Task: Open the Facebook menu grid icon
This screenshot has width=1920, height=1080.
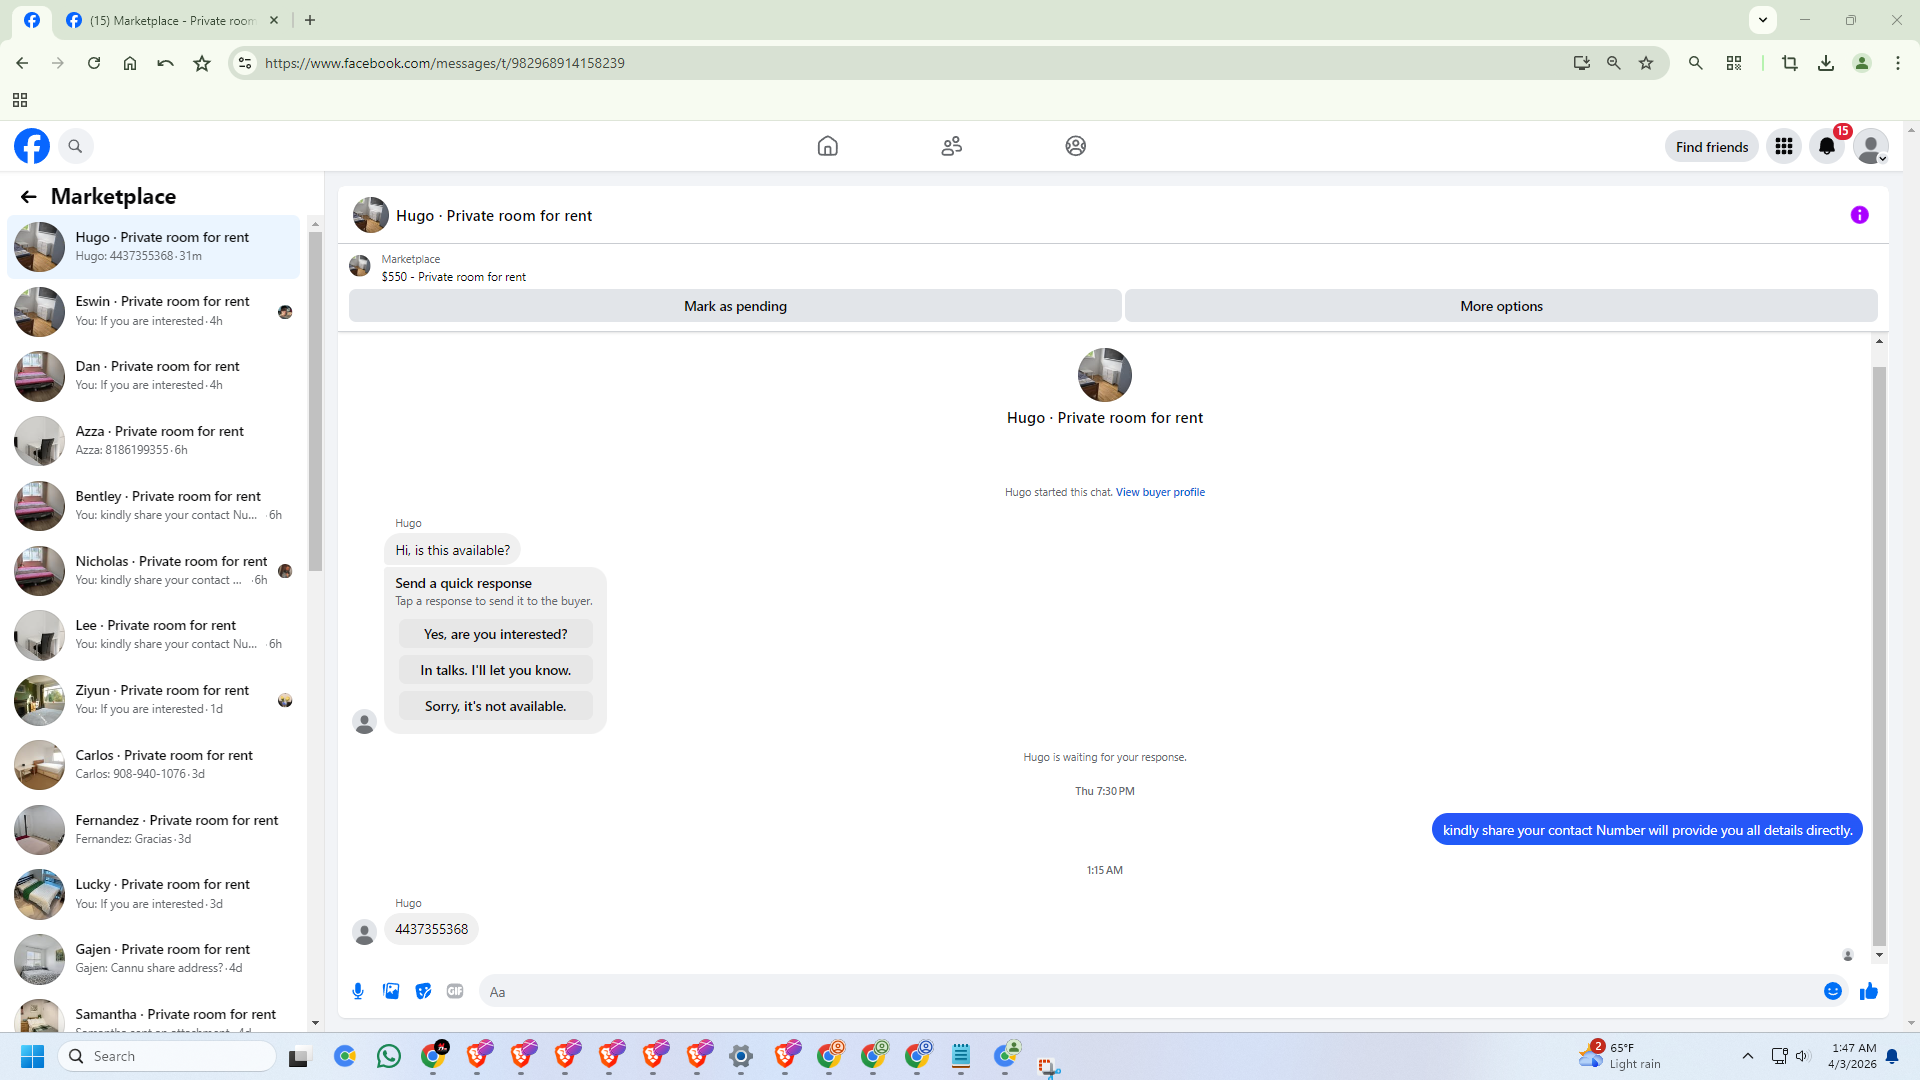Action: pos(1784,147)
